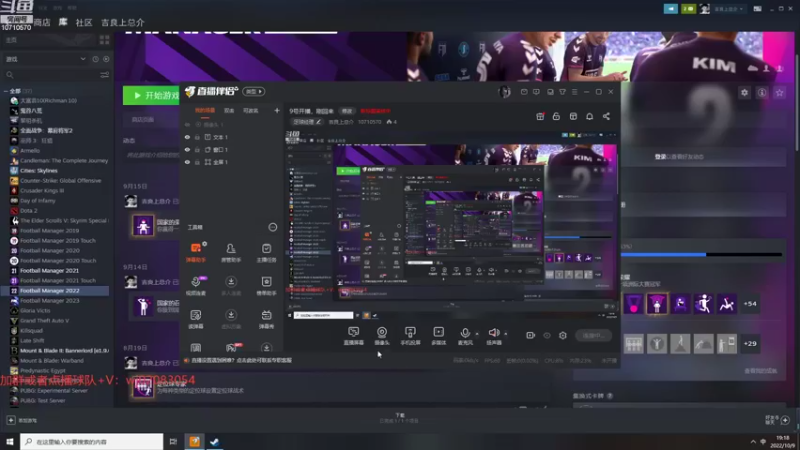Toggle visibility of 全屏 1 source
Screen dimensions: 800x450
187,162
